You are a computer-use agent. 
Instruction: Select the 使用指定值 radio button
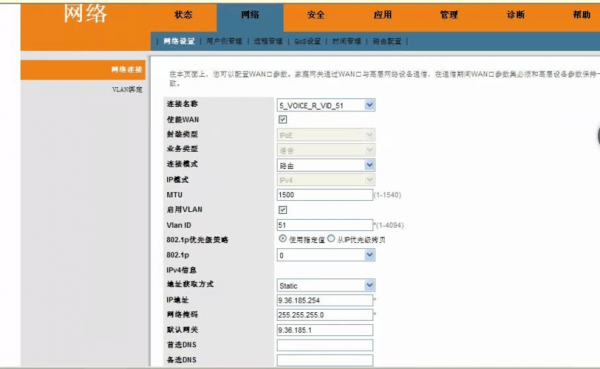pyautogui.click(x=282, y=239)
